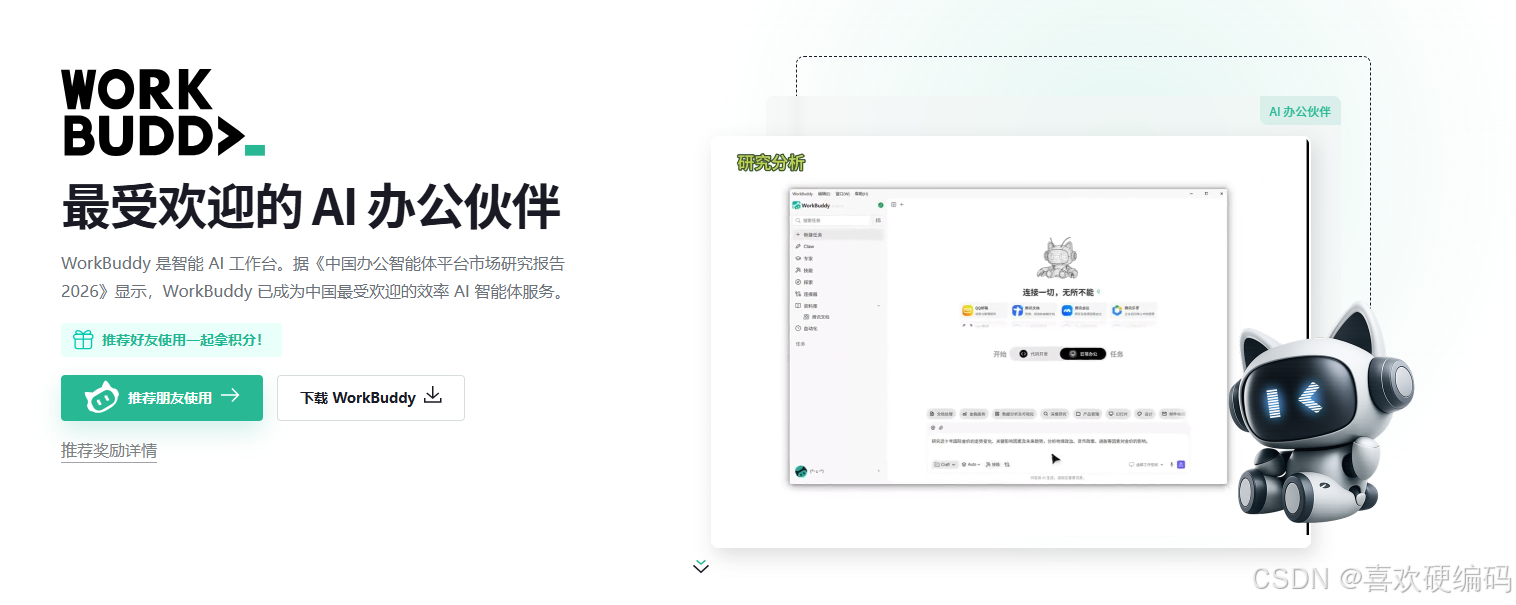Open the WorkBuddy menu in the preview menu bar

tap(802, 194)
